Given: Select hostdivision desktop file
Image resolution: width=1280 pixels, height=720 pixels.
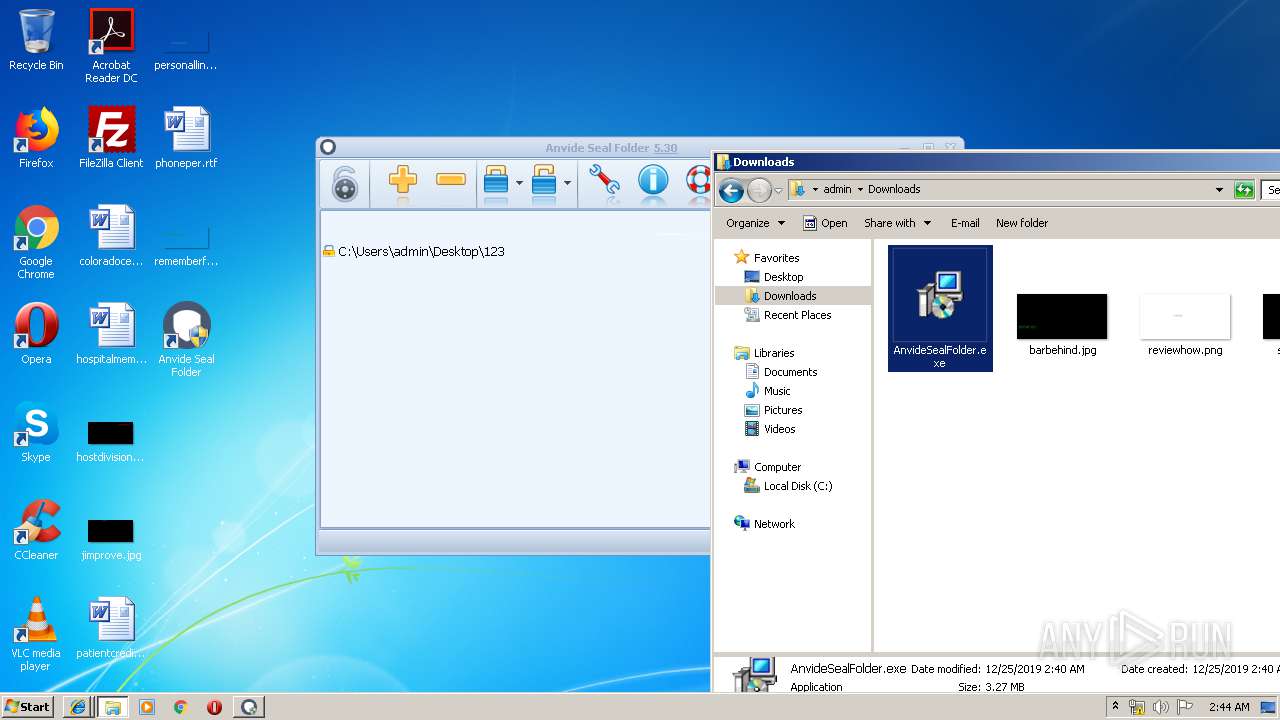Looking at the screenshot, I should tap(111, 440).
